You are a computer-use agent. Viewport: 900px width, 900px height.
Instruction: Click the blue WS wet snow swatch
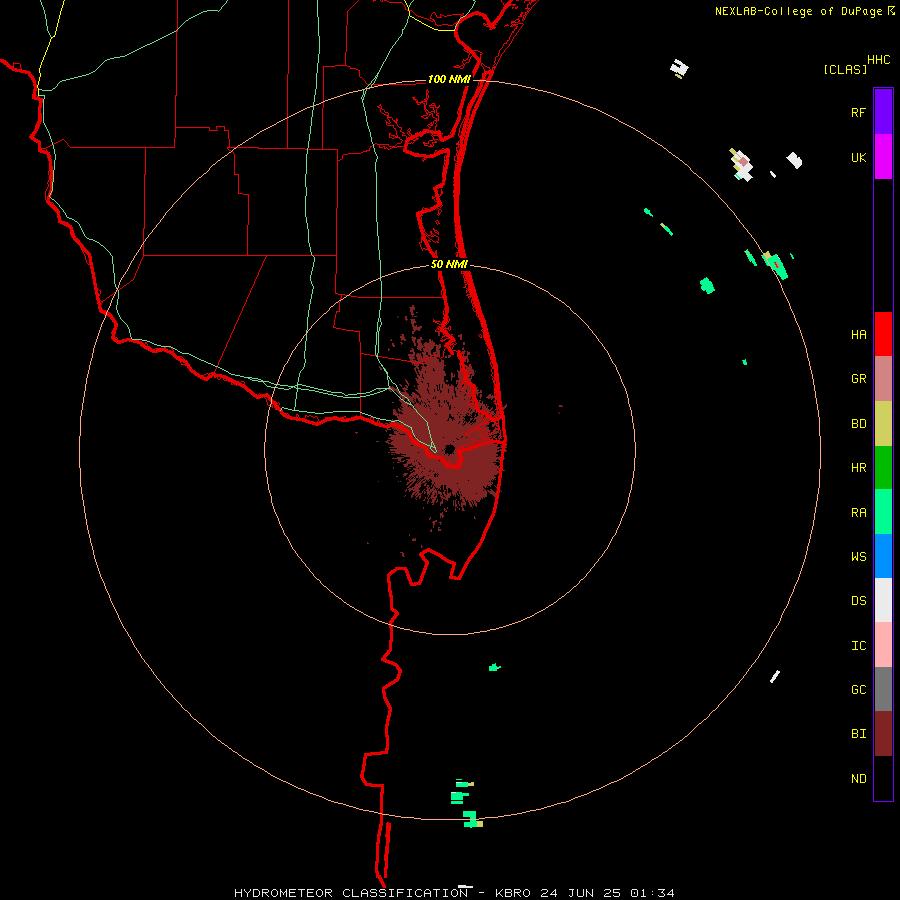[x=883, y=556]
